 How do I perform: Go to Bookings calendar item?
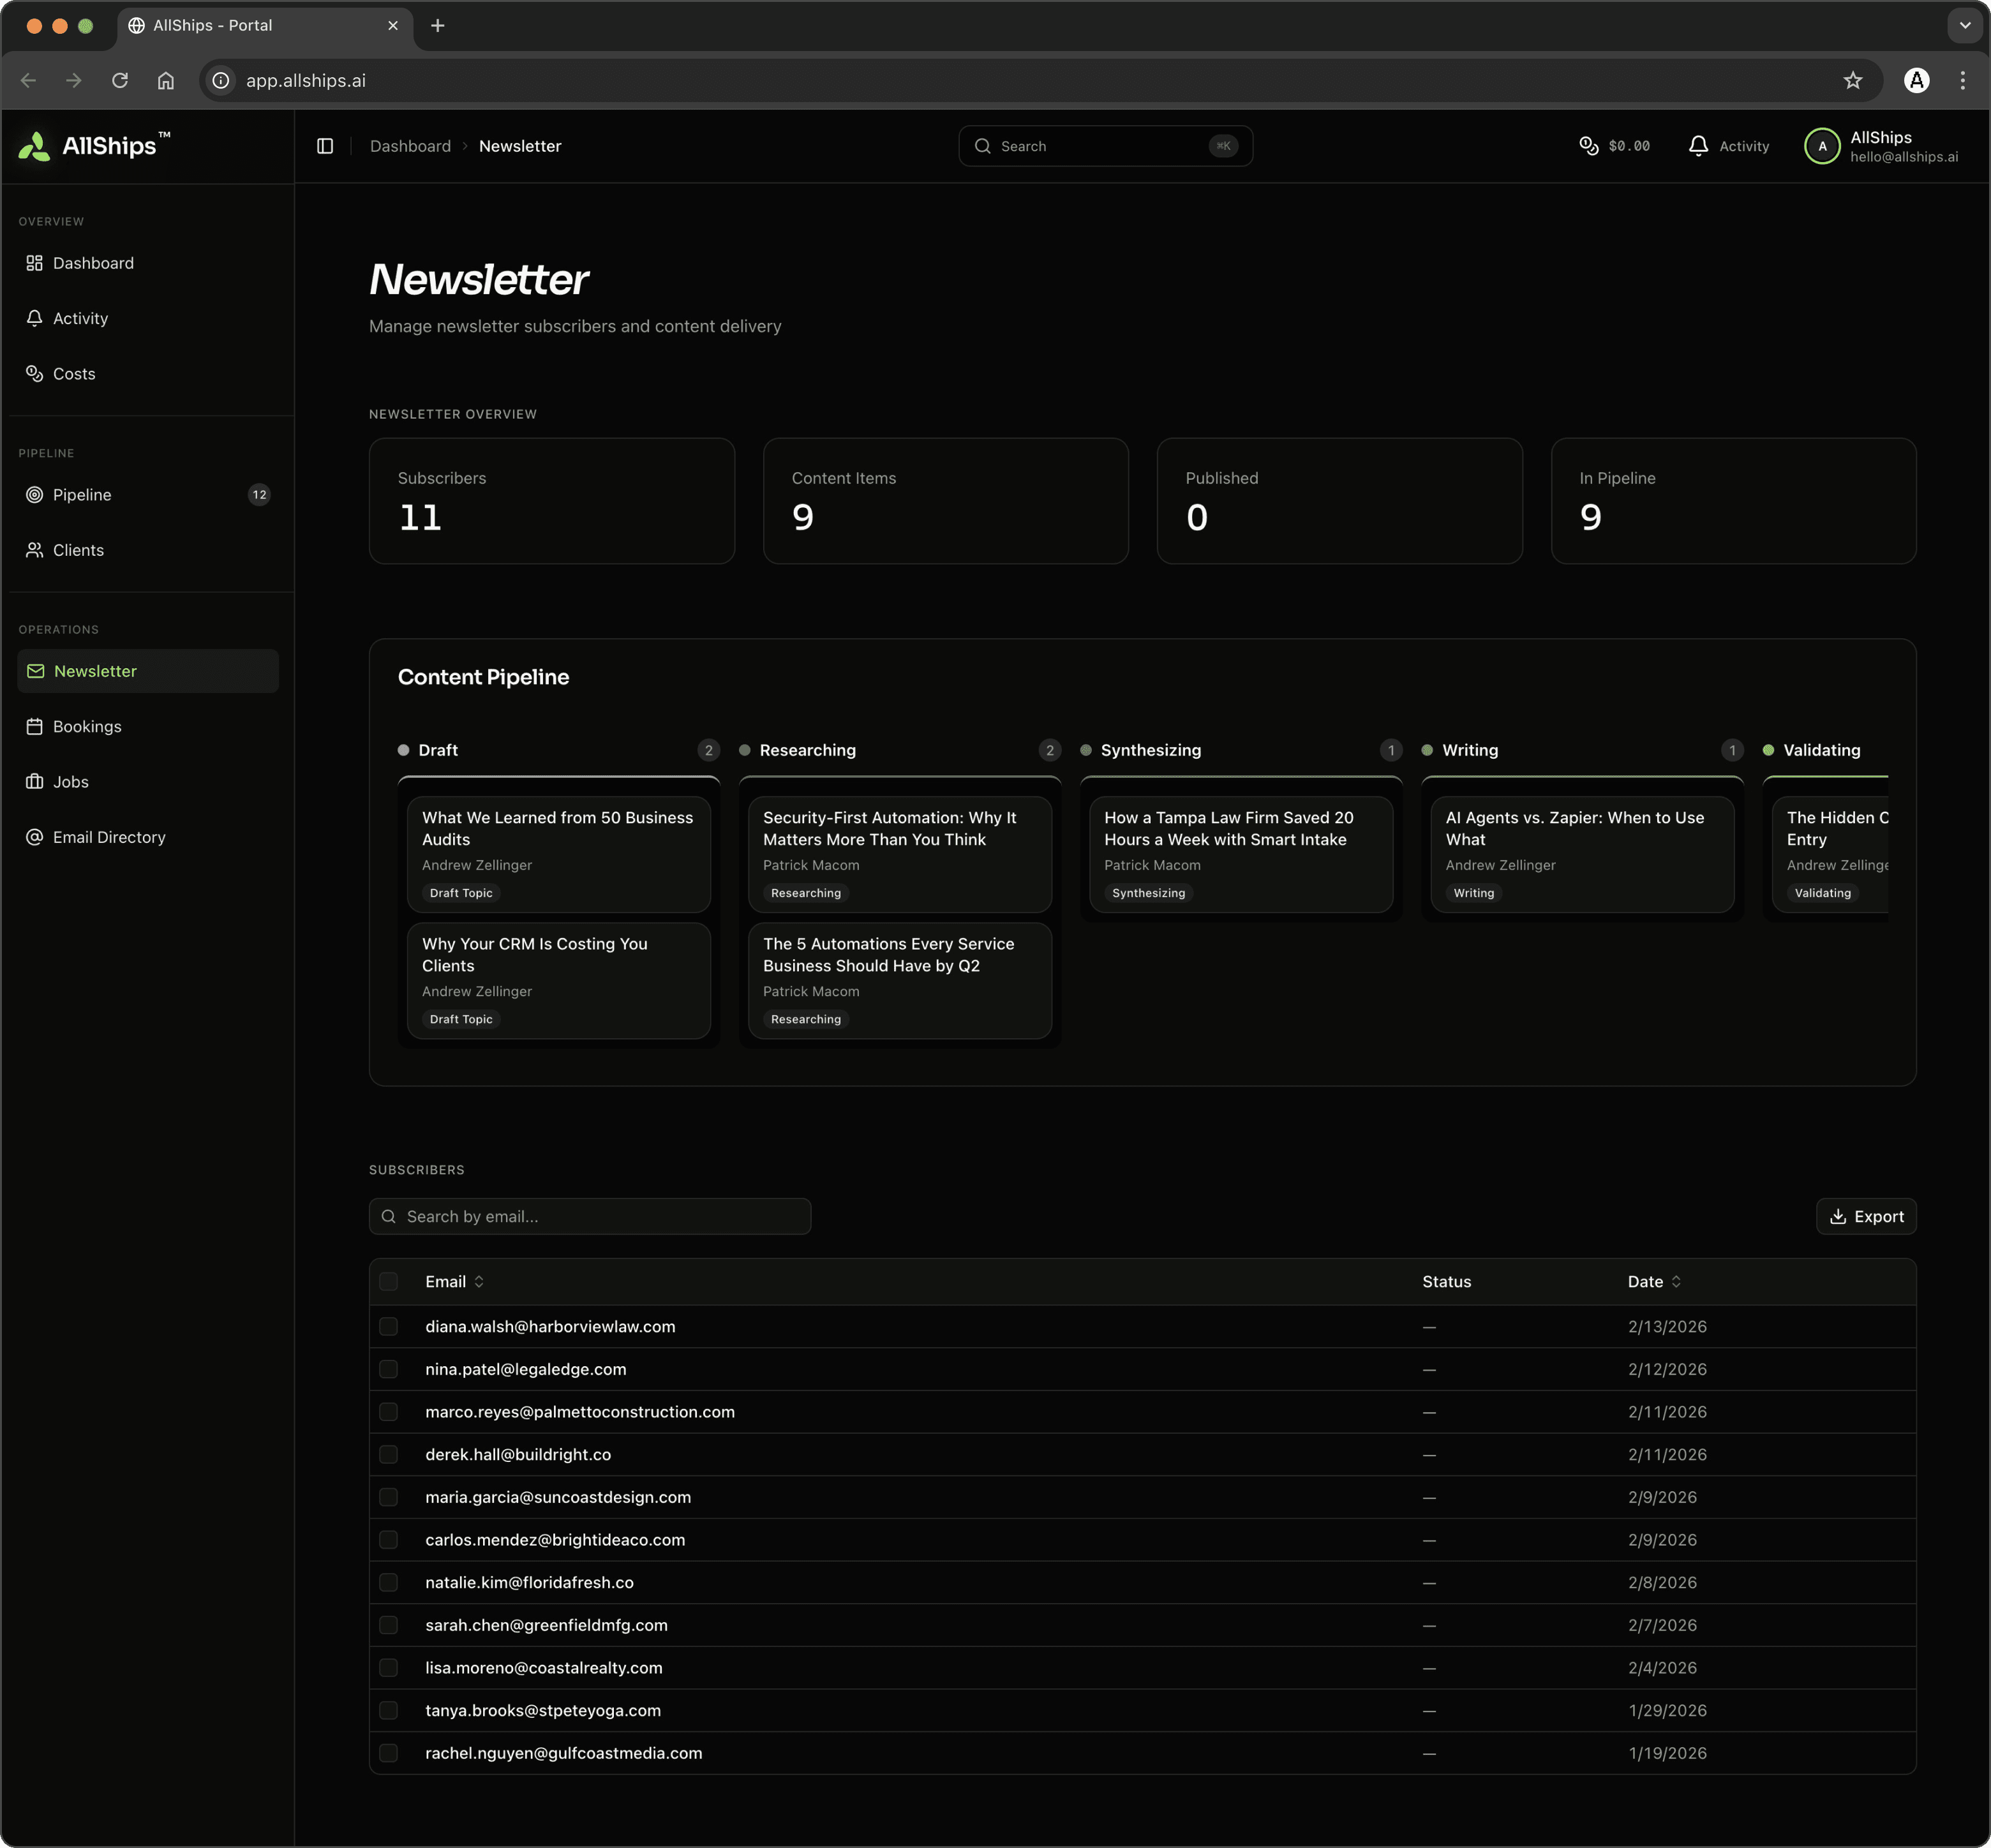86,726
